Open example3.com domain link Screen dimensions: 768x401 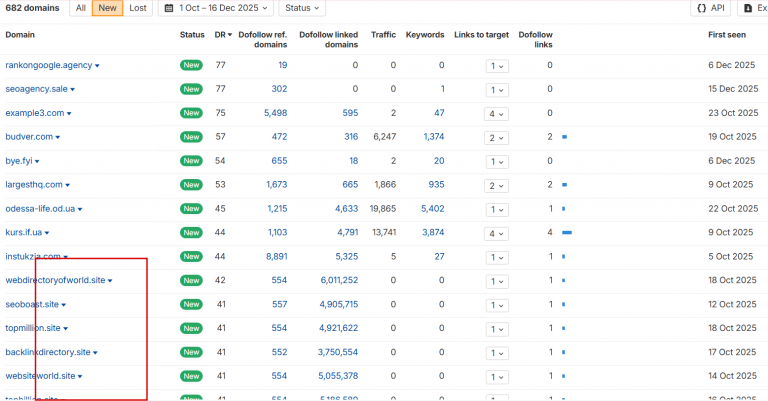click(35, 113)
